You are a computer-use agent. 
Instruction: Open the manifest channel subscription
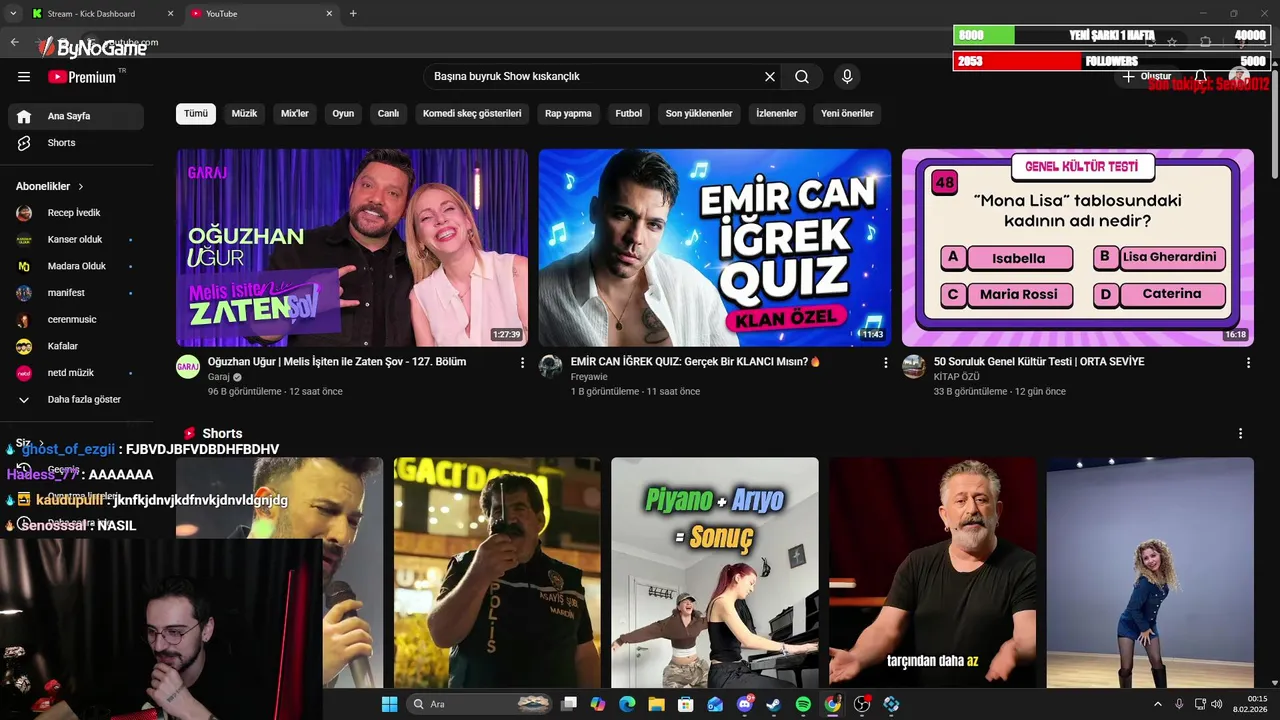(76, 293)
